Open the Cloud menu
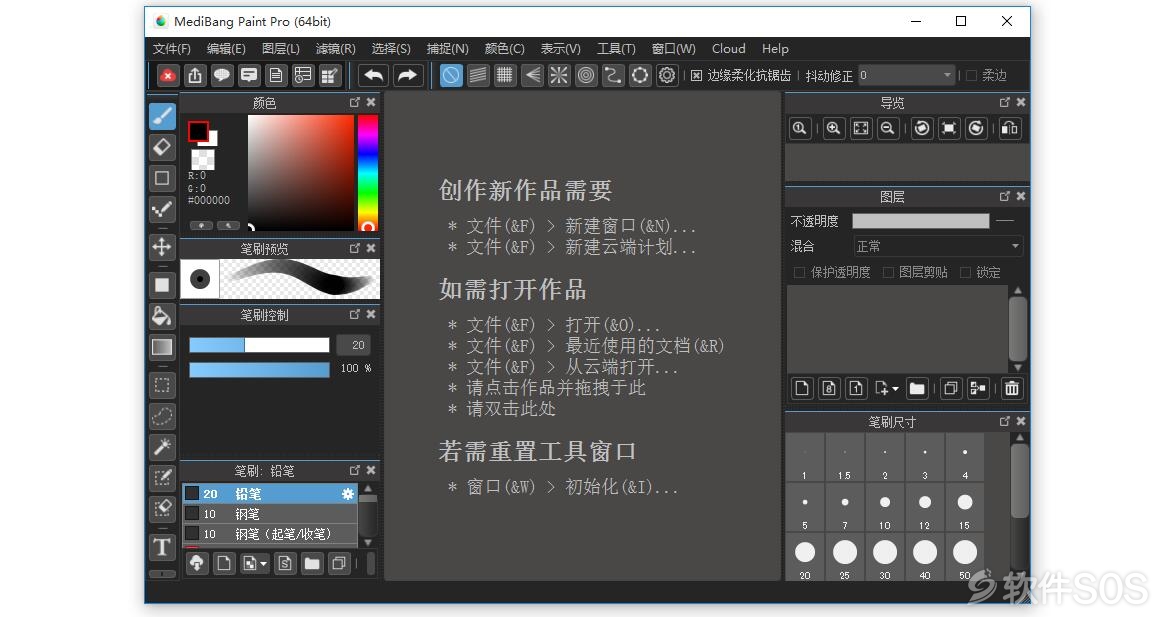 click(x=728, y=48)
